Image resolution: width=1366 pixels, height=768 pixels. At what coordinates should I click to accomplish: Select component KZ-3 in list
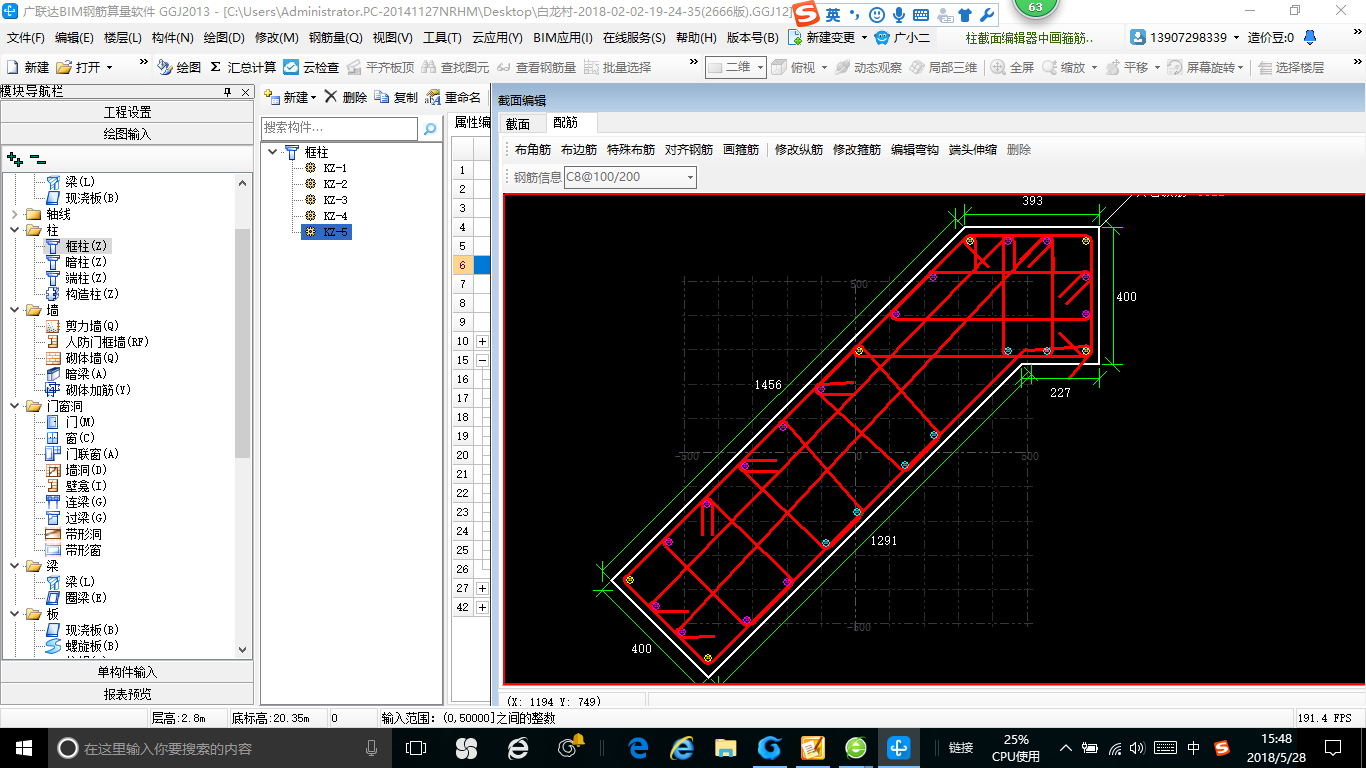pos(335,200)
